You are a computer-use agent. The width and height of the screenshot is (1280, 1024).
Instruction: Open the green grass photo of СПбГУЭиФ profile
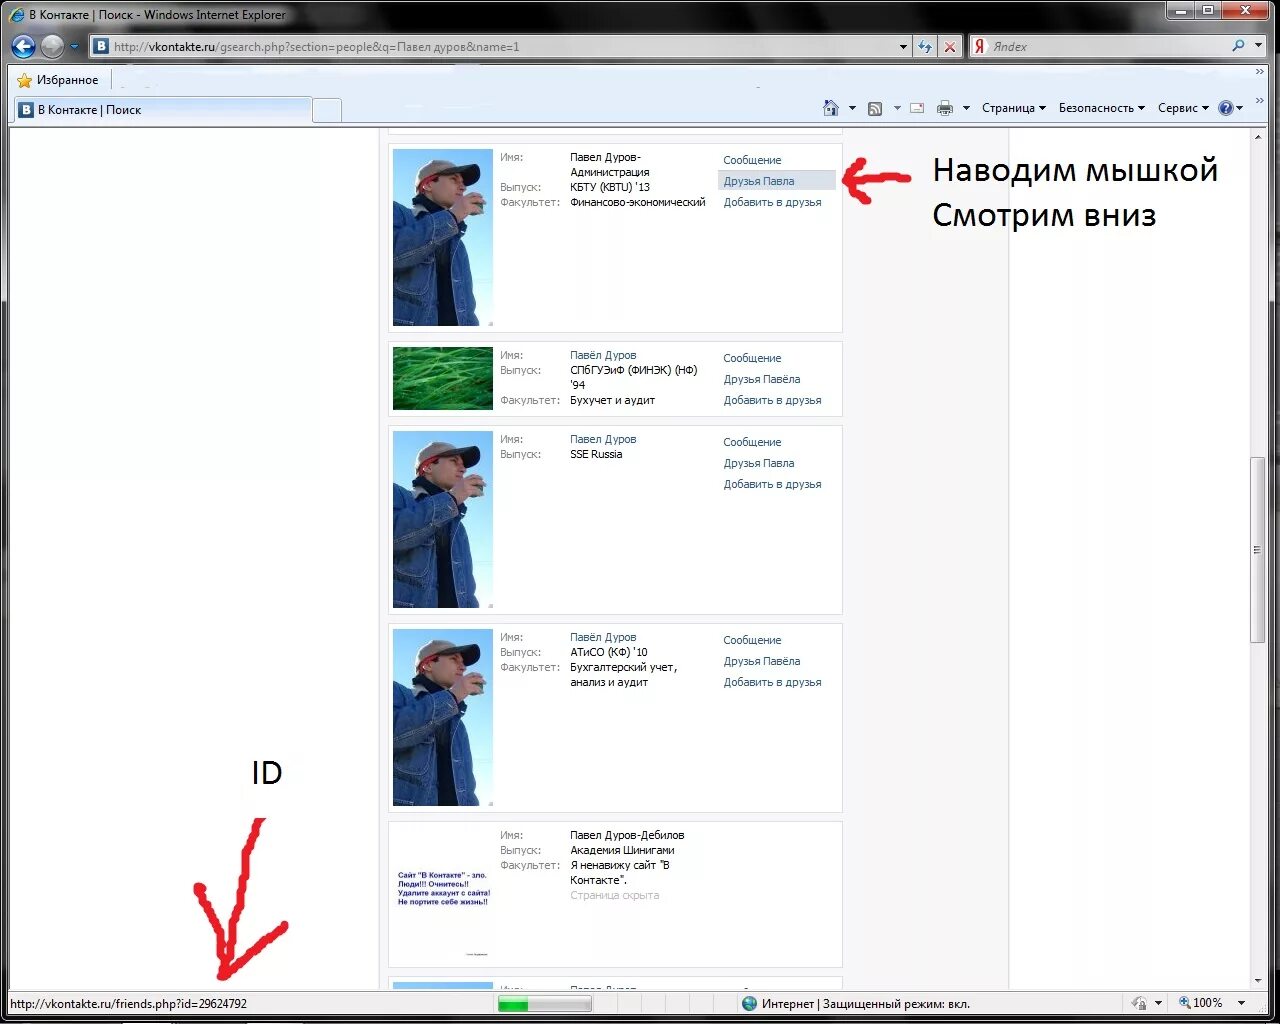[x=443, y=378]
